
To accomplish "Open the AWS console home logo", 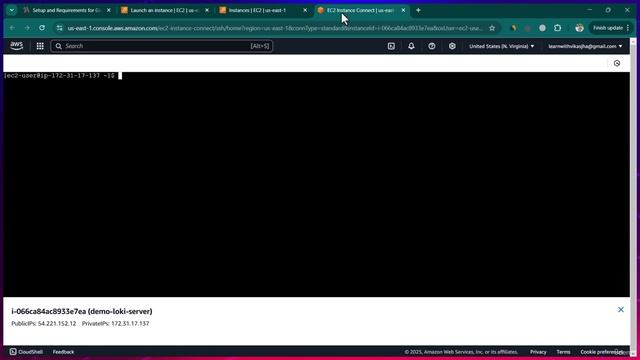I will pos(17,46).
